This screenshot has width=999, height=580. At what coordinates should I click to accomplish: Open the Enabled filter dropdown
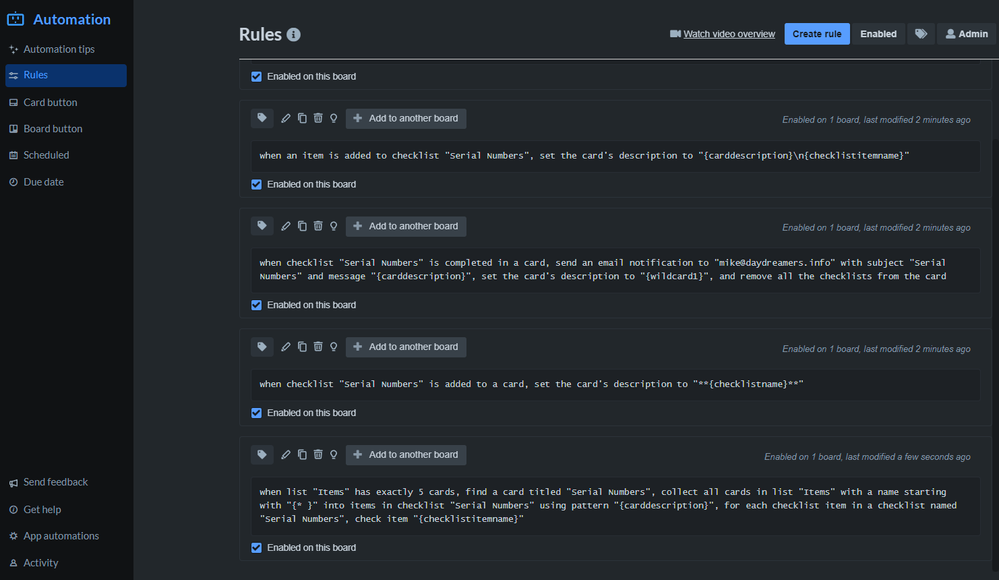point(877,33)
